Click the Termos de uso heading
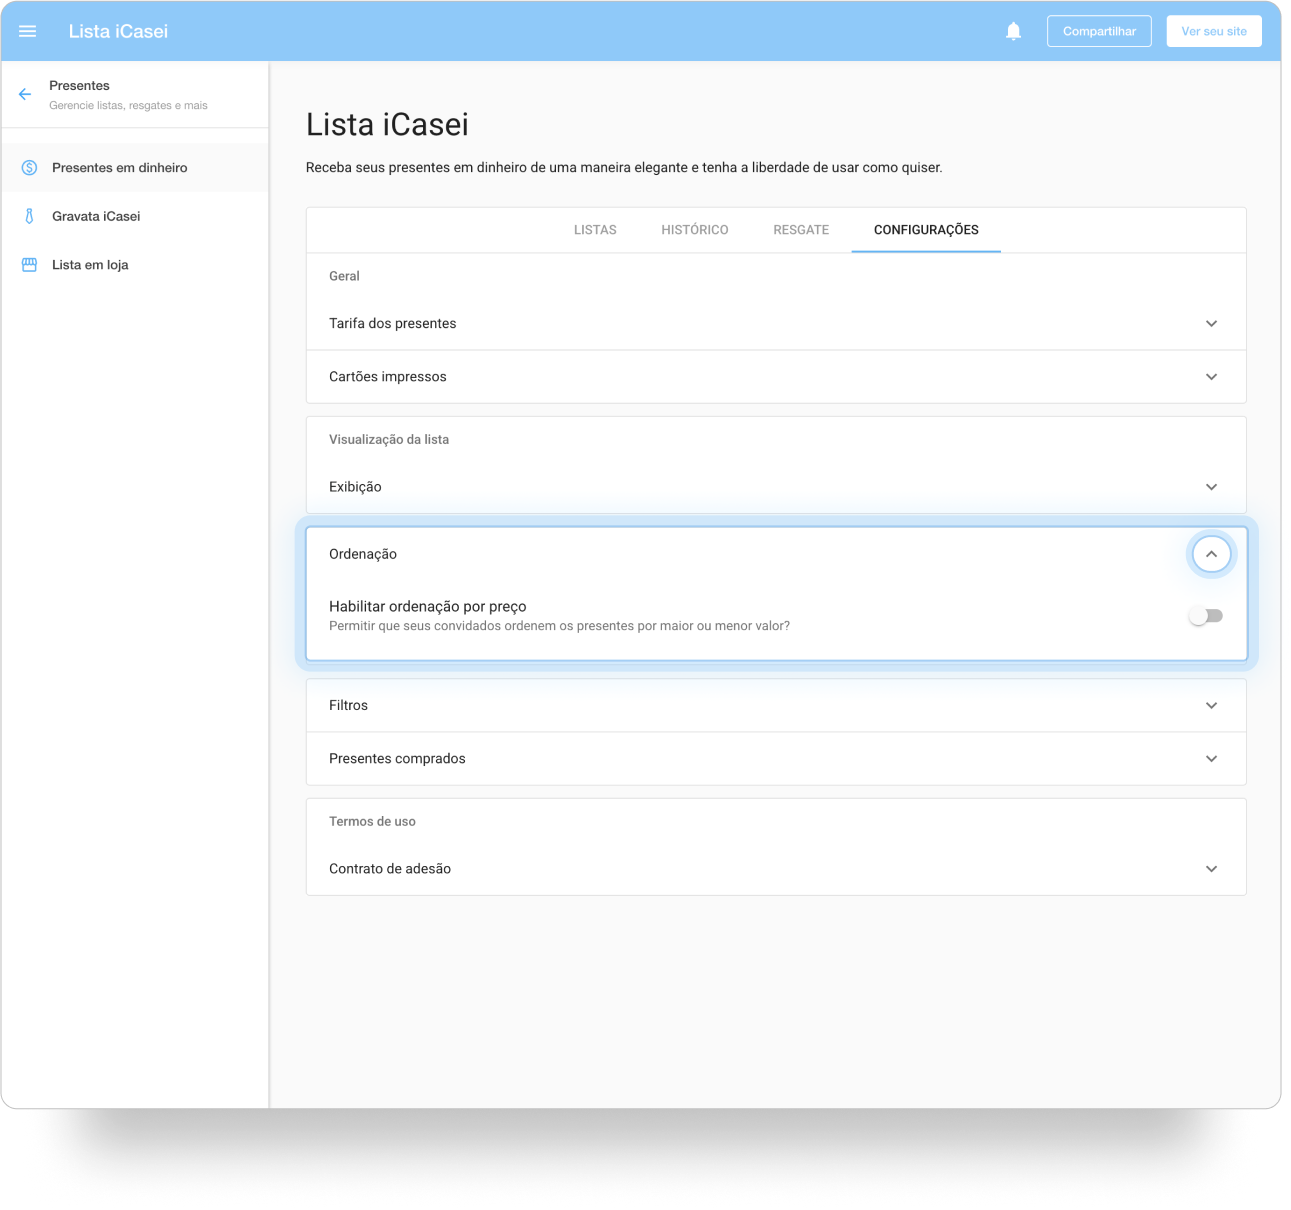 [x=372, y=821]
